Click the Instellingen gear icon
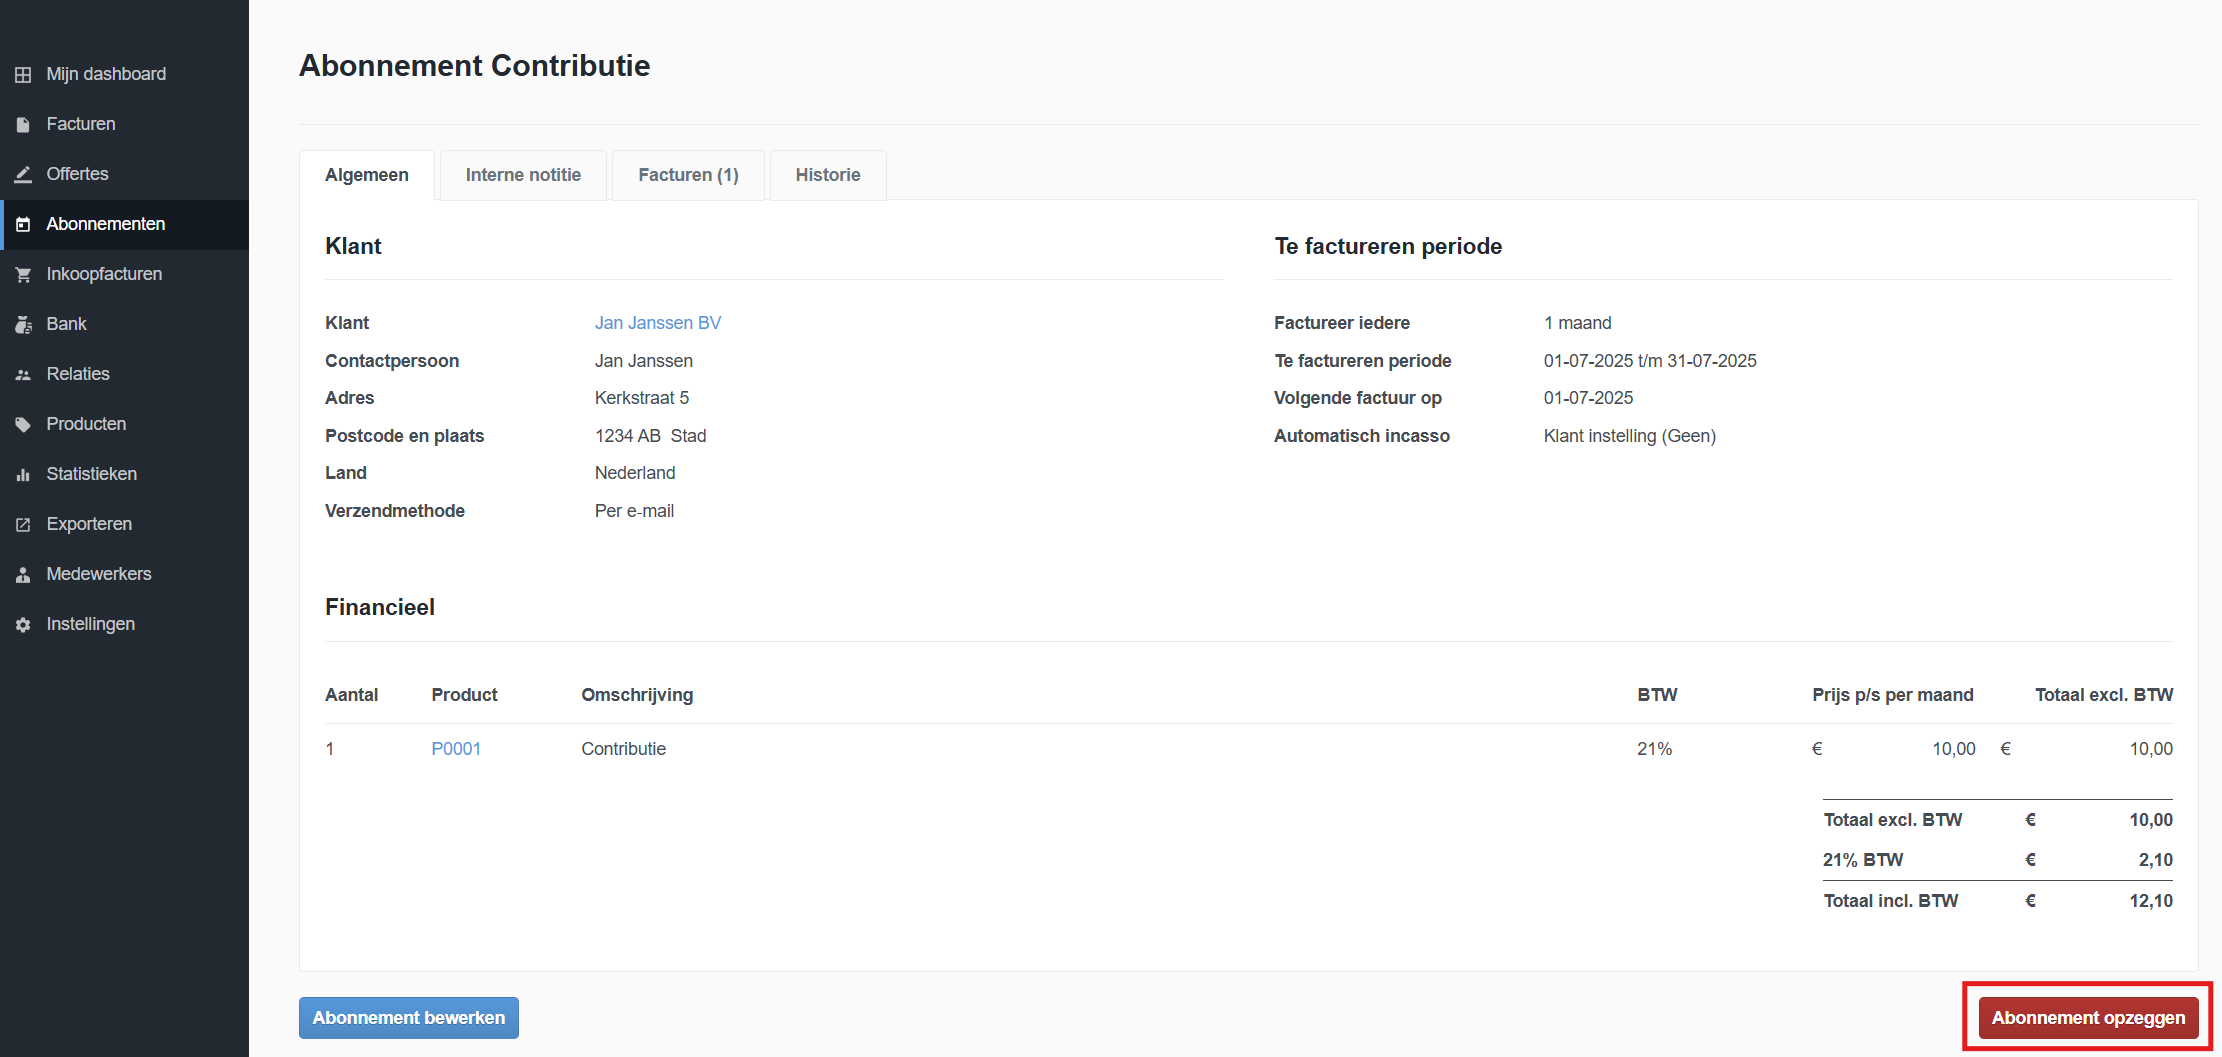This screenshot has width=2222, height=1057. pyautogui.click(x=23, y=625)
